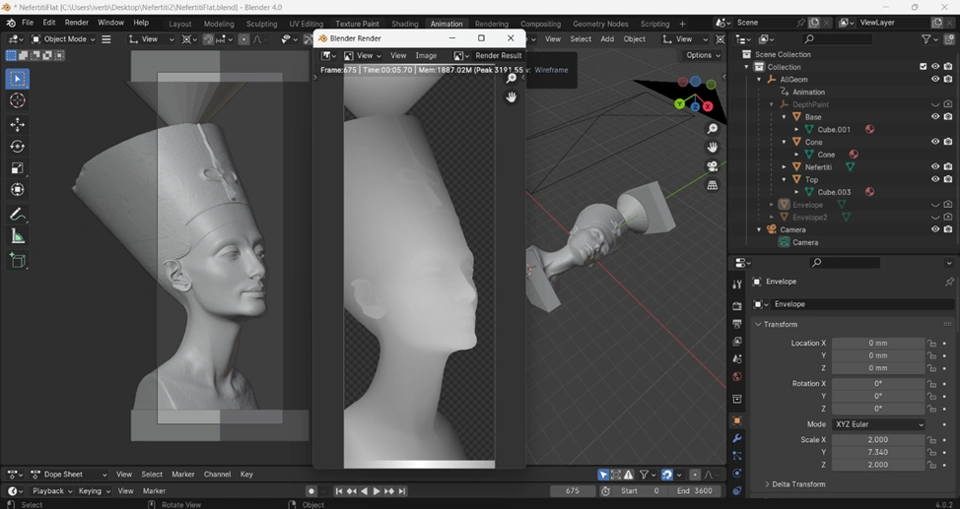Switch to the Shading workspace tab
Viewport: 960px width, 509px height.
click(405, 23)
